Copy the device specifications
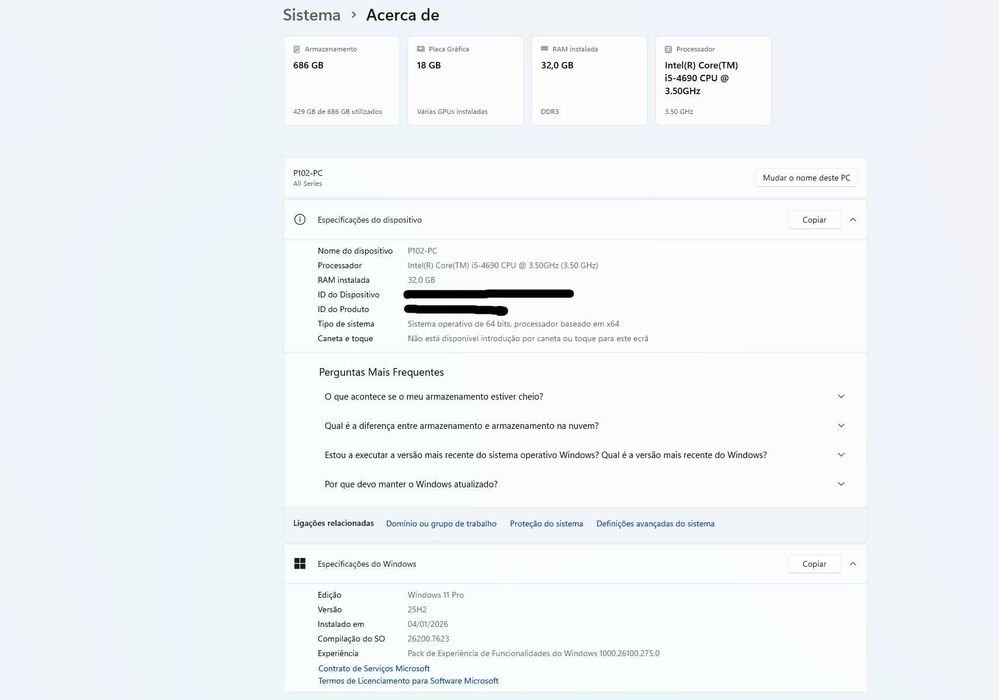 pyautogui.click(x=814, y=220)
